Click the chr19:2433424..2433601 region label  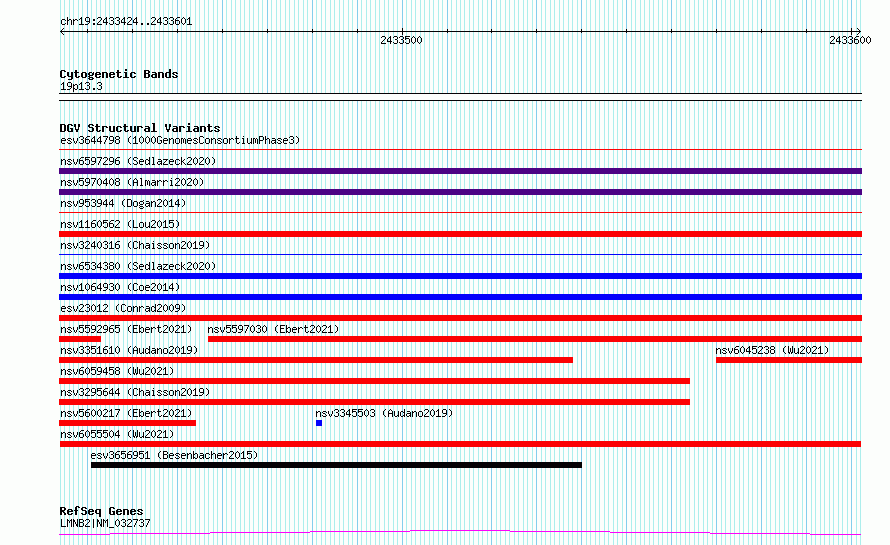[x=126, y=22]
